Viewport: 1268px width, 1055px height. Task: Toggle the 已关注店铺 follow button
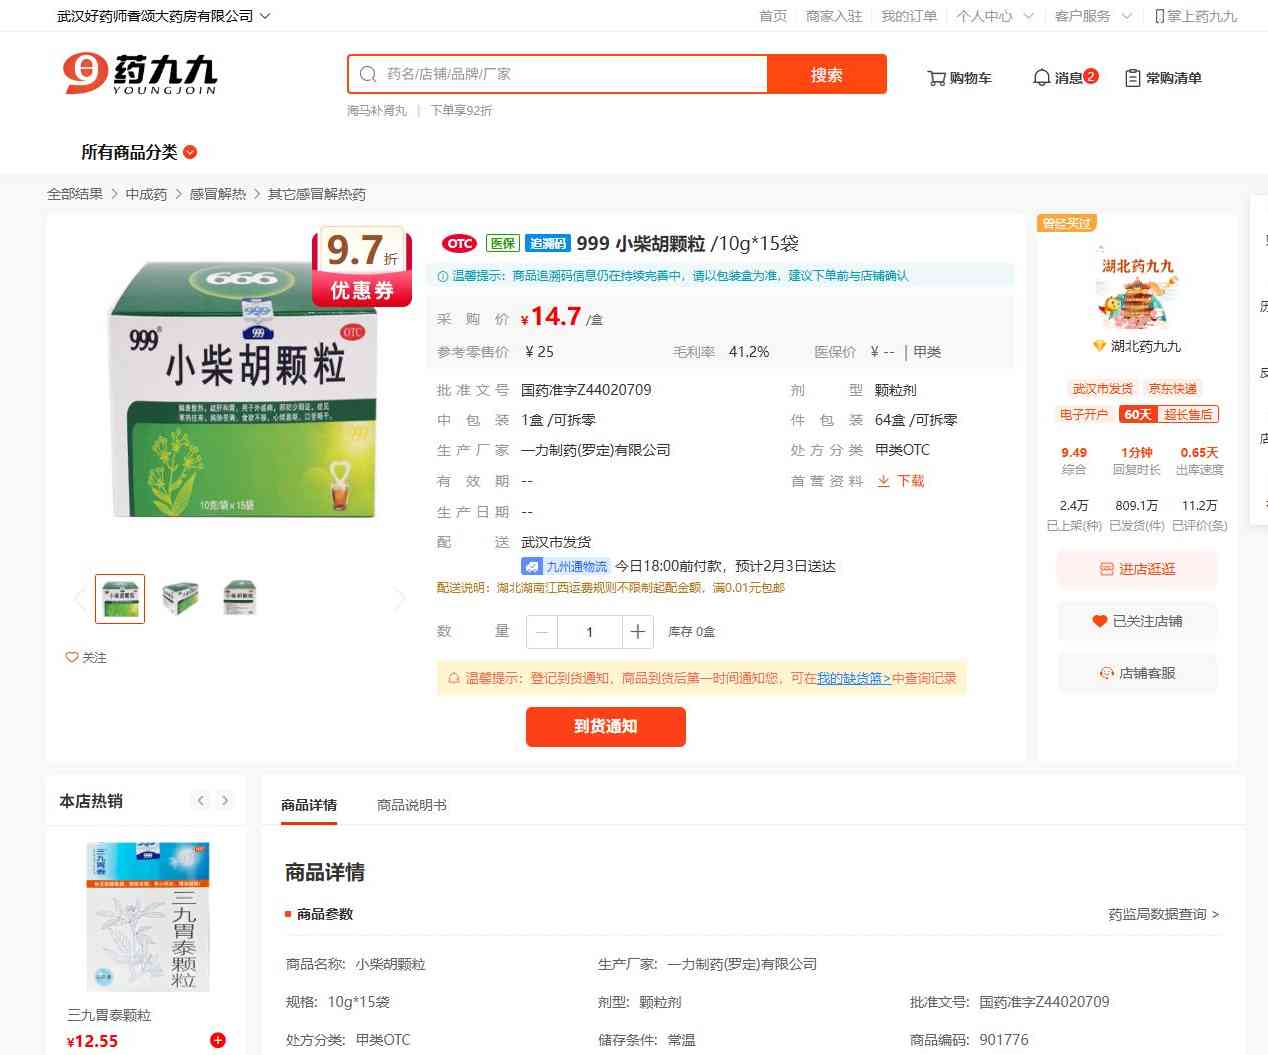1137,621
